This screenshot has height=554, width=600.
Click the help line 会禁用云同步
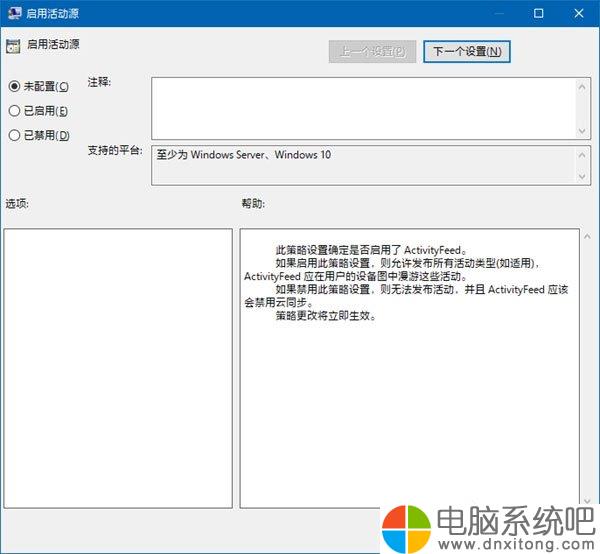279,302
